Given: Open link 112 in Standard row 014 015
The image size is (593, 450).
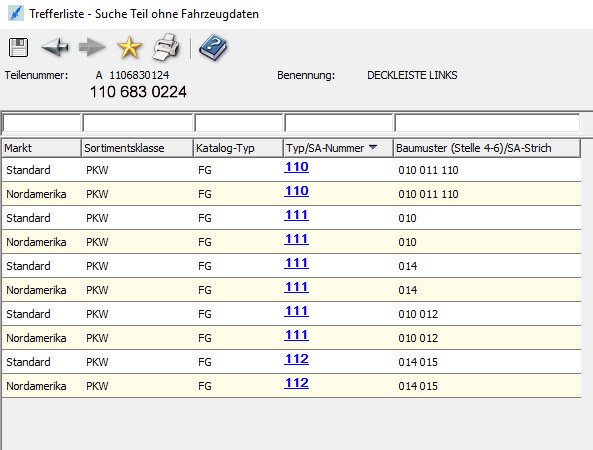Looking at the screenshot, I should (296, 359).
